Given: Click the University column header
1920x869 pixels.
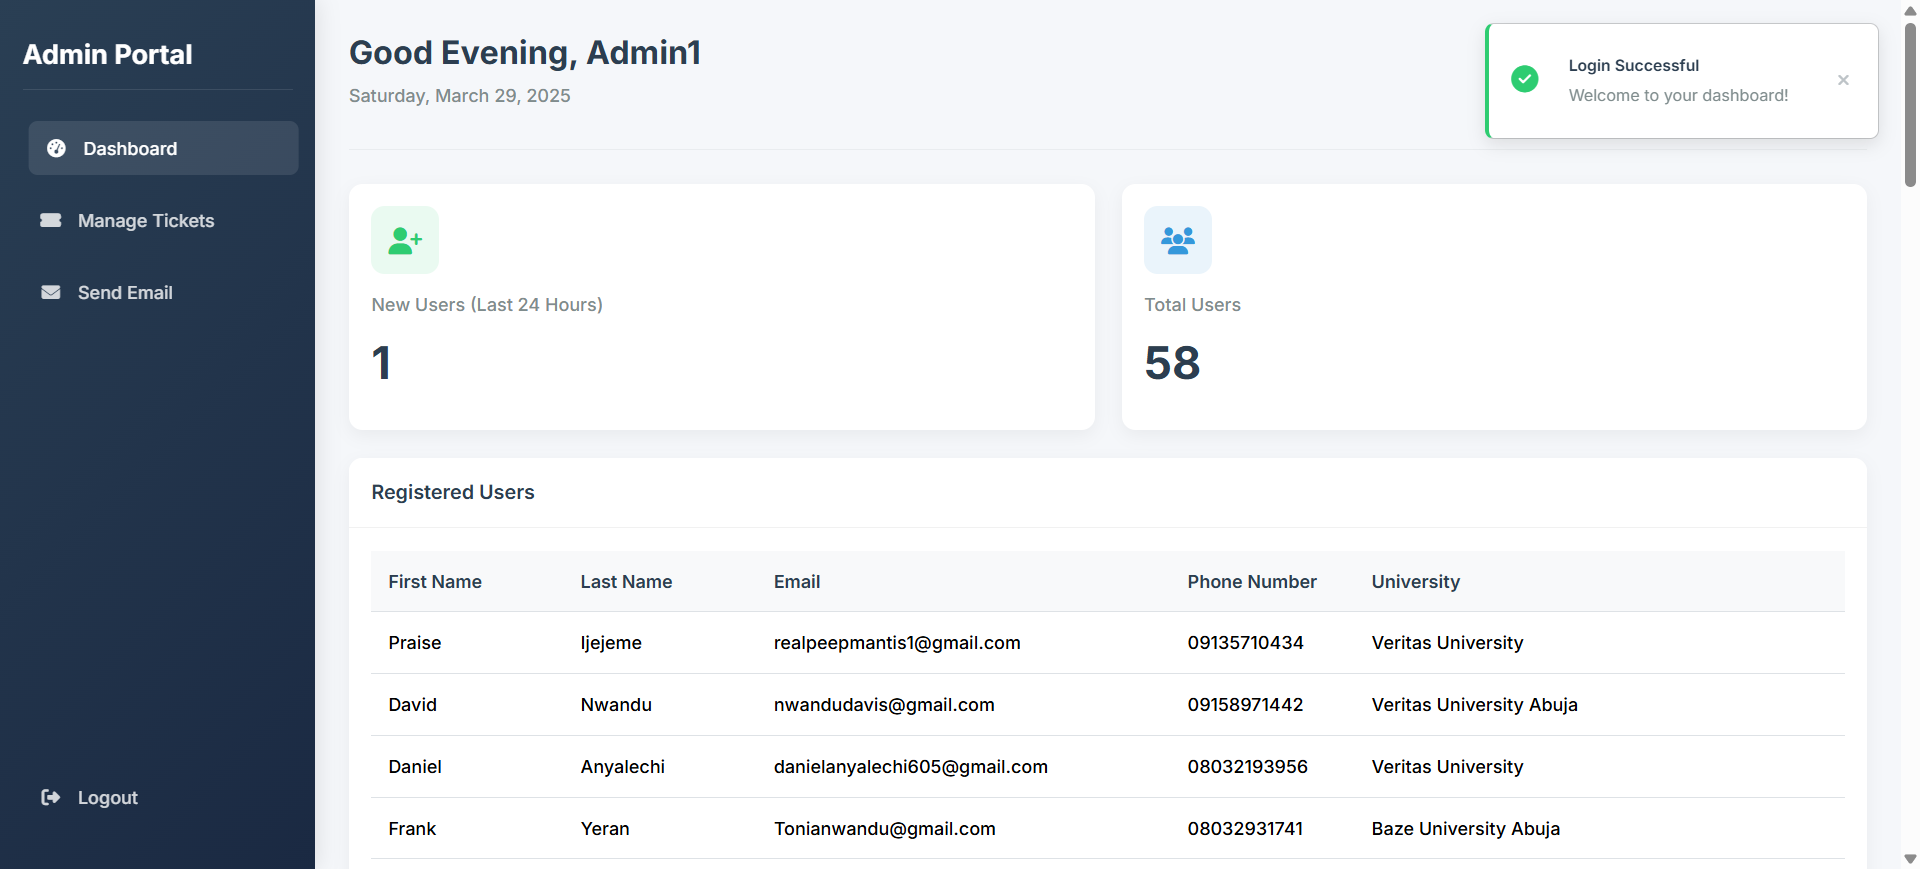Looking at the screenshot, I should 1416,582.
